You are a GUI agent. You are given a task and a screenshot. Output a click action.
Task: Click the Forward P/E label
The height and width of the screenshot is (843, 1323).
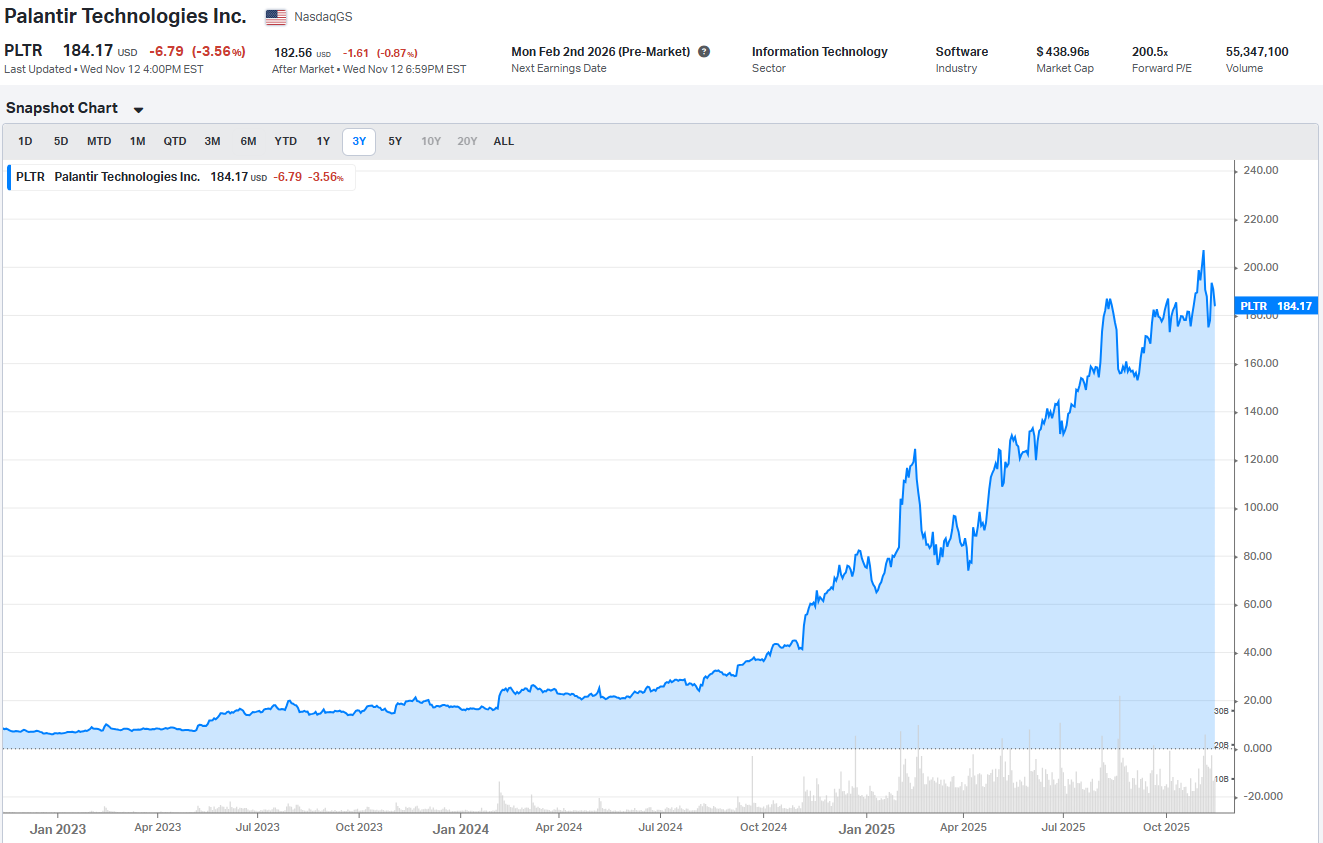click(1160, 68)
